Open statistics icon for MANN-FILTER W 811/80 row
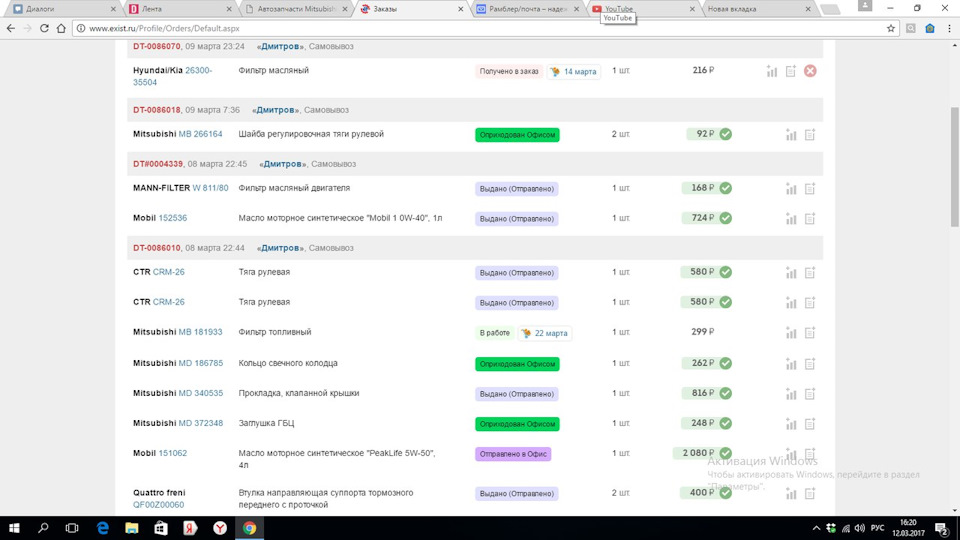The height and width of the screenshot is (540, 960). pyautogui.click(x=791, y=189)
